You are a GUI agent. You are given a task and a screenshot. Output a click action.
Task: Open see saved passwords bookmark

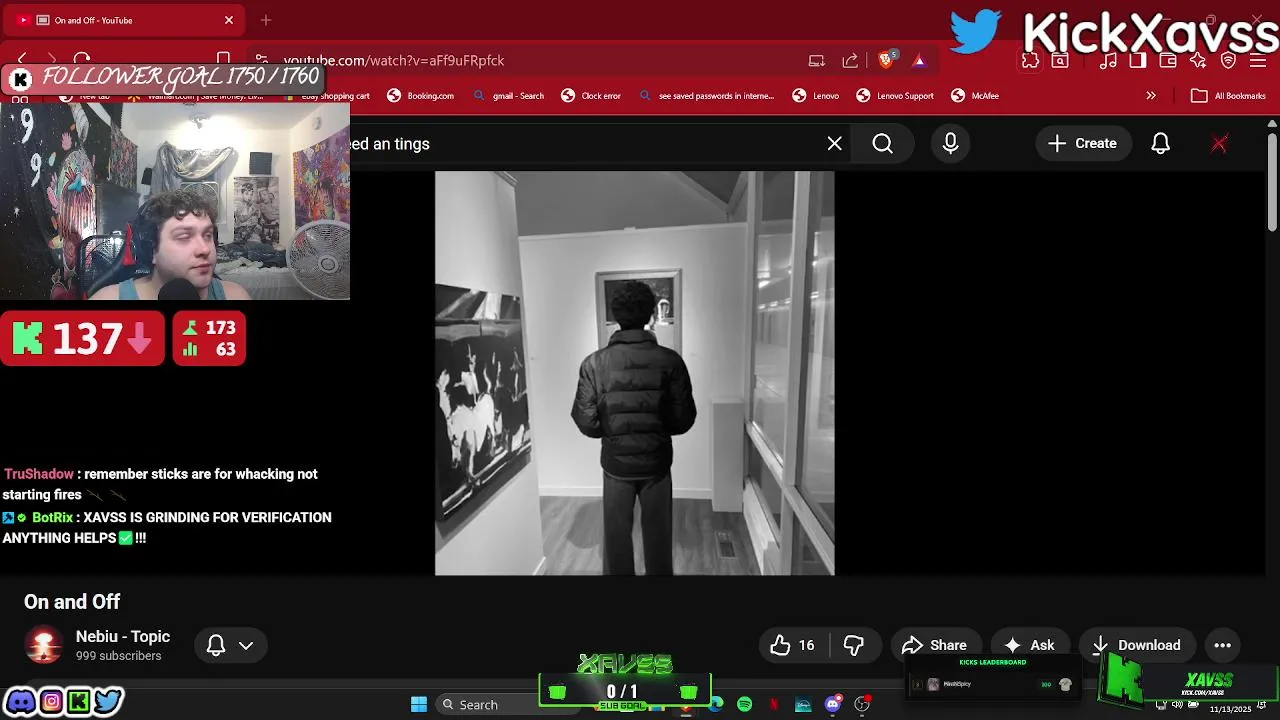click(x=707, y=96)
